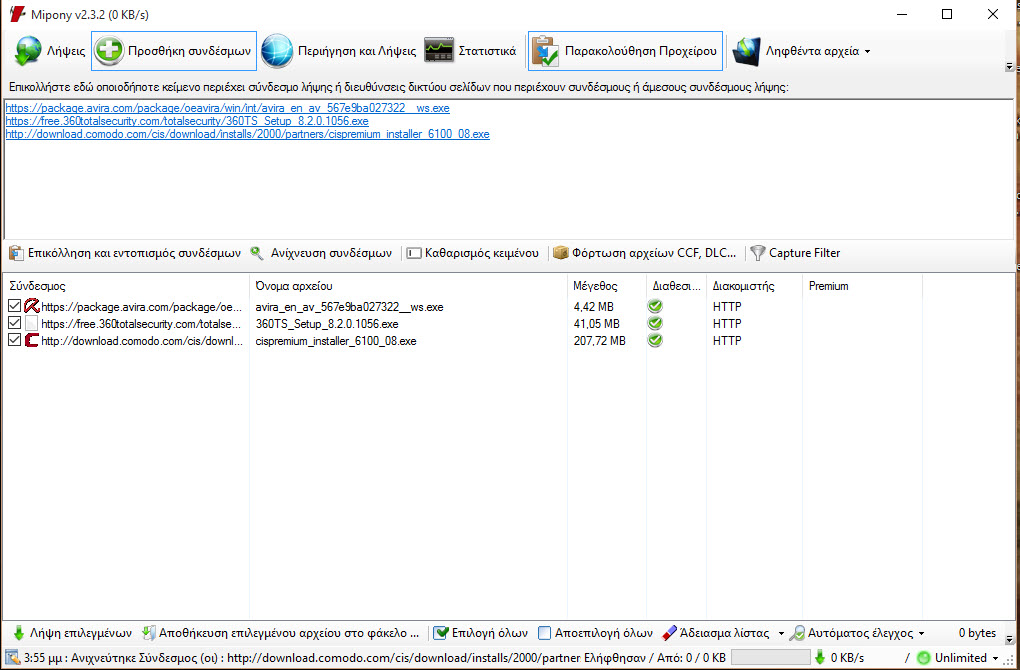
Task: Open the Ληφθέντα αρχεία folder icon
Action: [746, 51]
